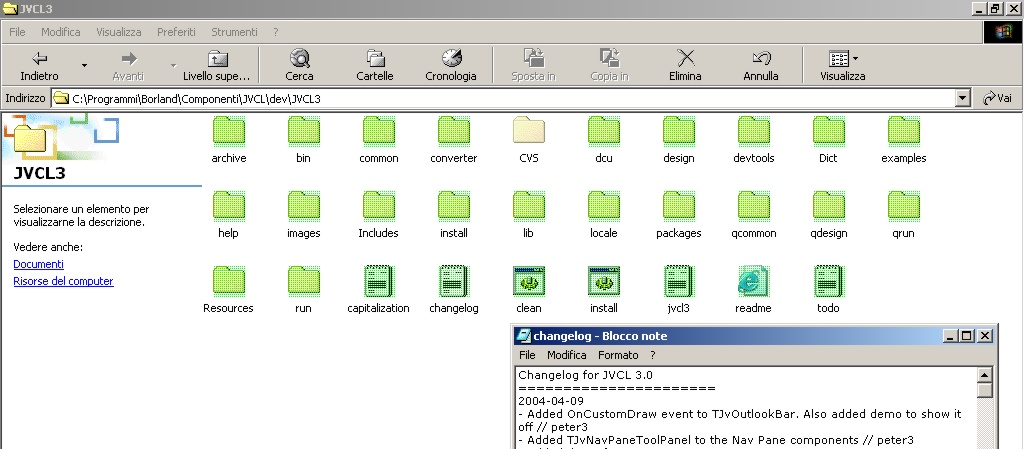Click the Vai go button
Viewport: 1024px width, 449px height.
(997, 99)
